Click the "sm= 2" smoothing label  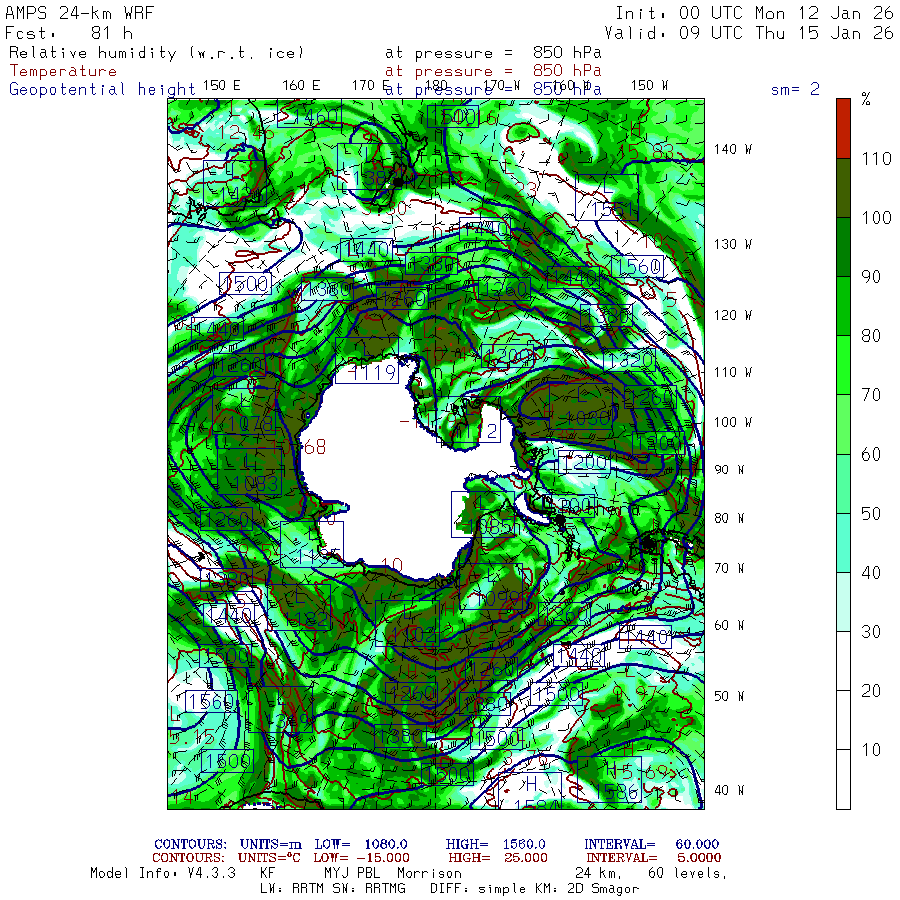point(795,89)
